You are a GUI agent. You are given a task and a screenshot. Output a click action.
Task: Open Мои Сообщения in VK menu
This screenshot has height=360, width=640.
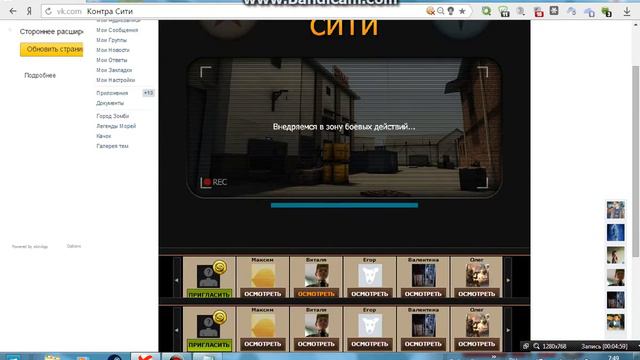(117, 30)
